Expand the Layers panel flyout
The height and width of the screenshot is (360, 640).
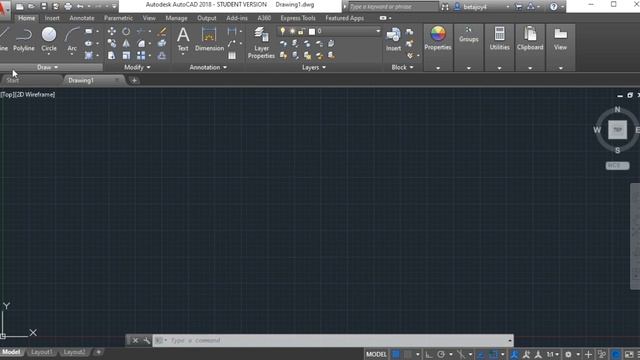coord(314,67)
